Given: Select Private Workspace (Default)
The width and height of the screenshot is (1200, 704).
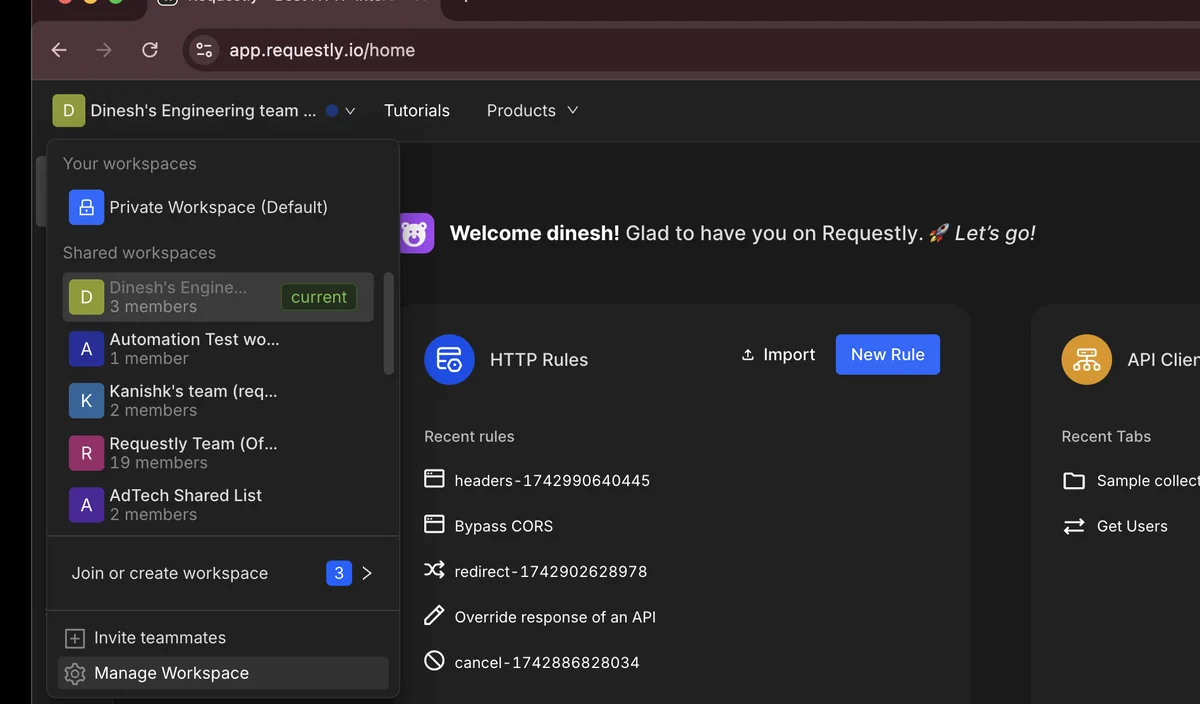Looking at the screenshot, I should [218, 207].
